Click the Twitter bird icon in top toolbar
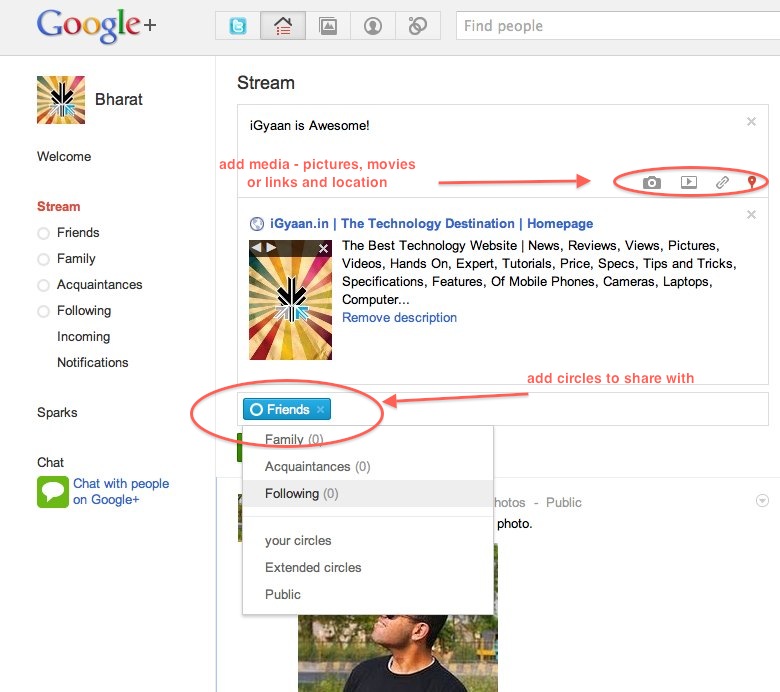 click(238, 27)
